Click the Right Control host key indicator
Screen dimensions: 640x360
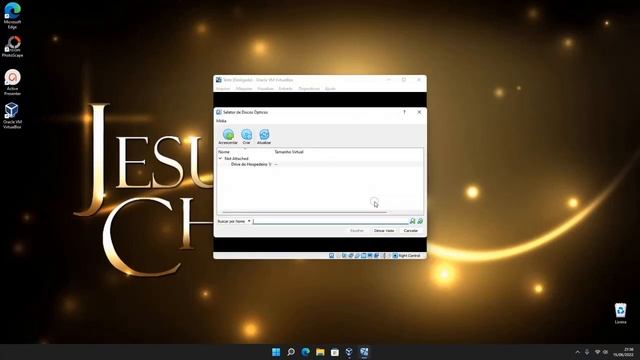coord(409,256)
